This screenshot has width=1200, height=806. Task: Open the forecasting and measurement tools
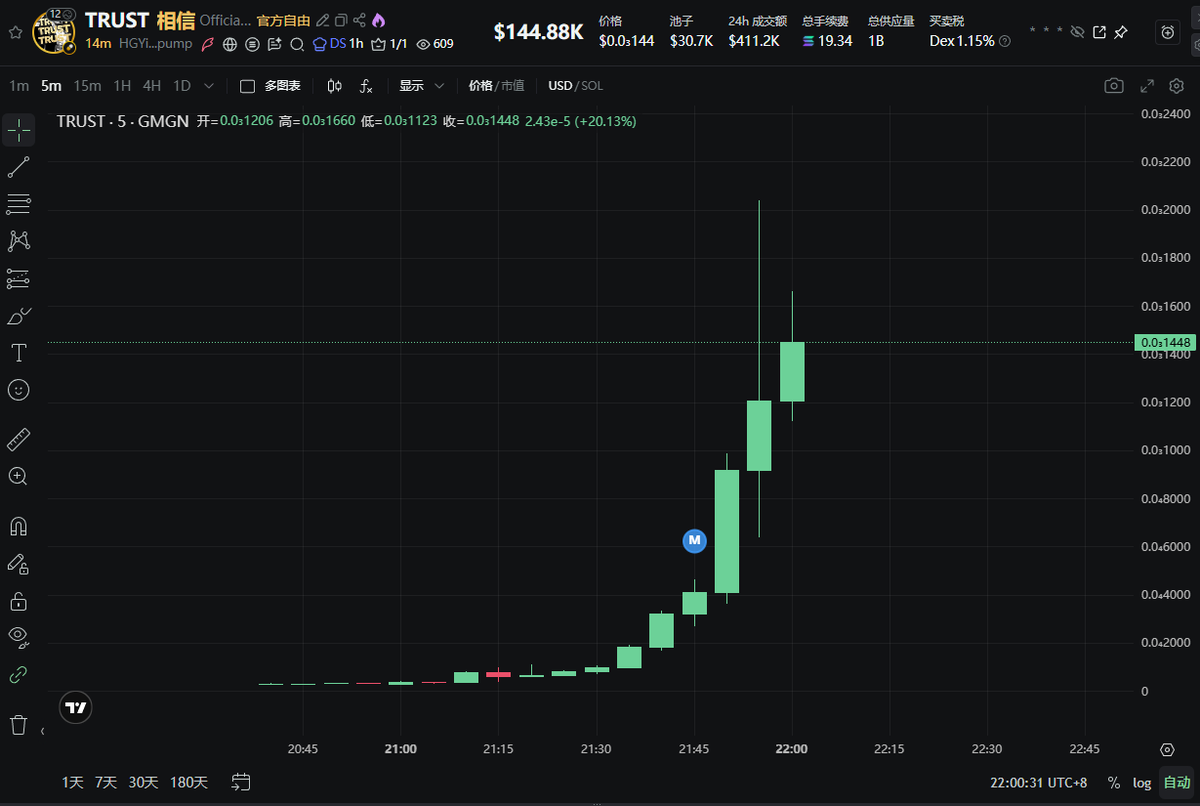click(19, 278)
